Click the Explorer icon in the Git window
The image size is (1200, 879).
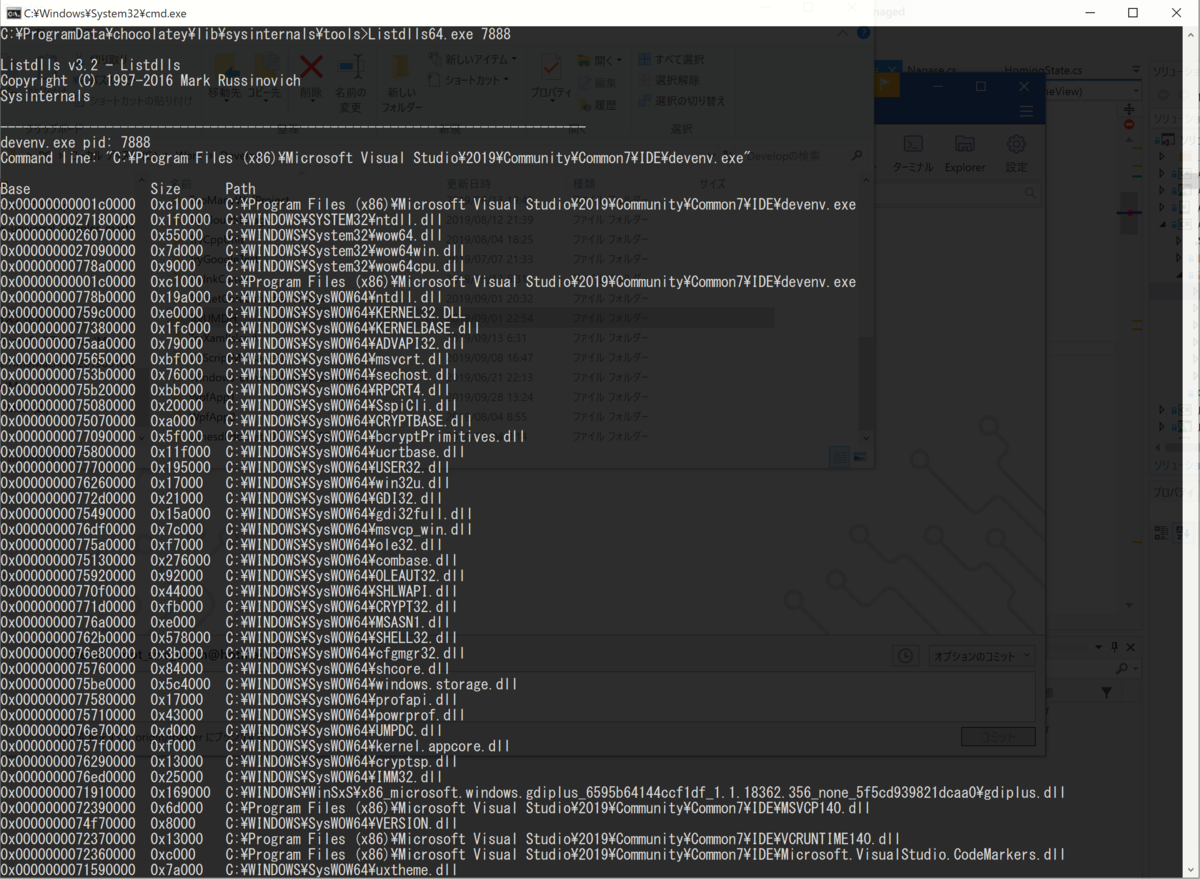point(964,155)
